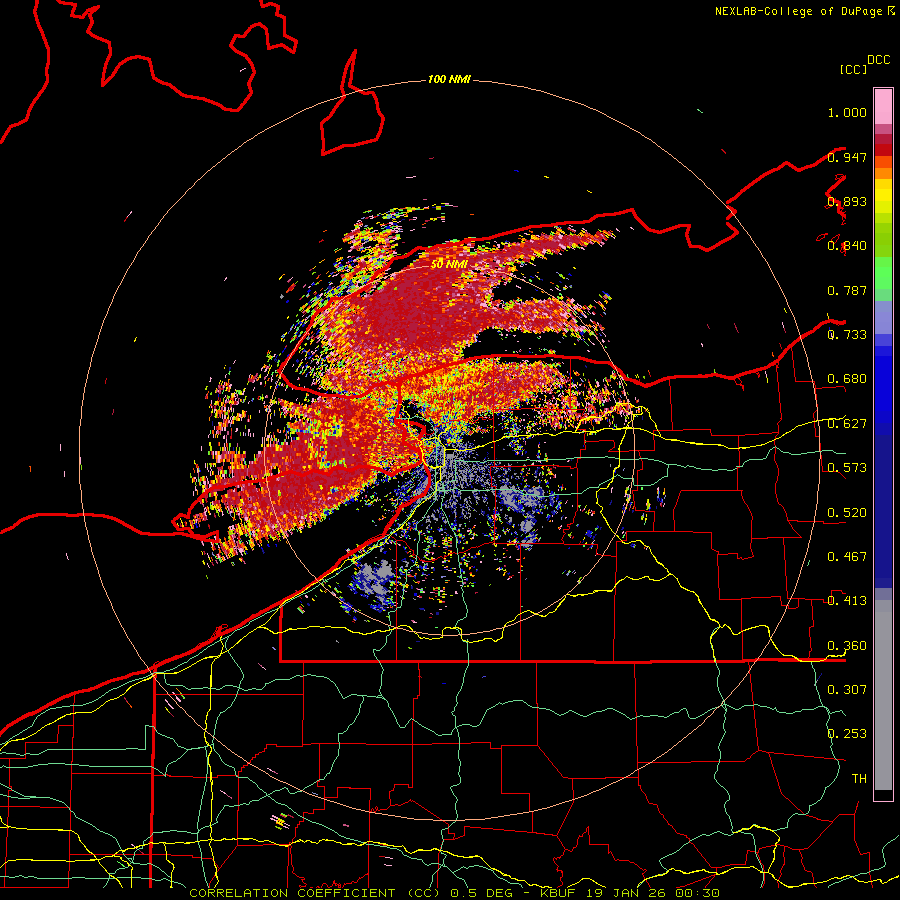Select the 0.680 legend value
This screenshot has height=900, width=900.
(847, 379)
